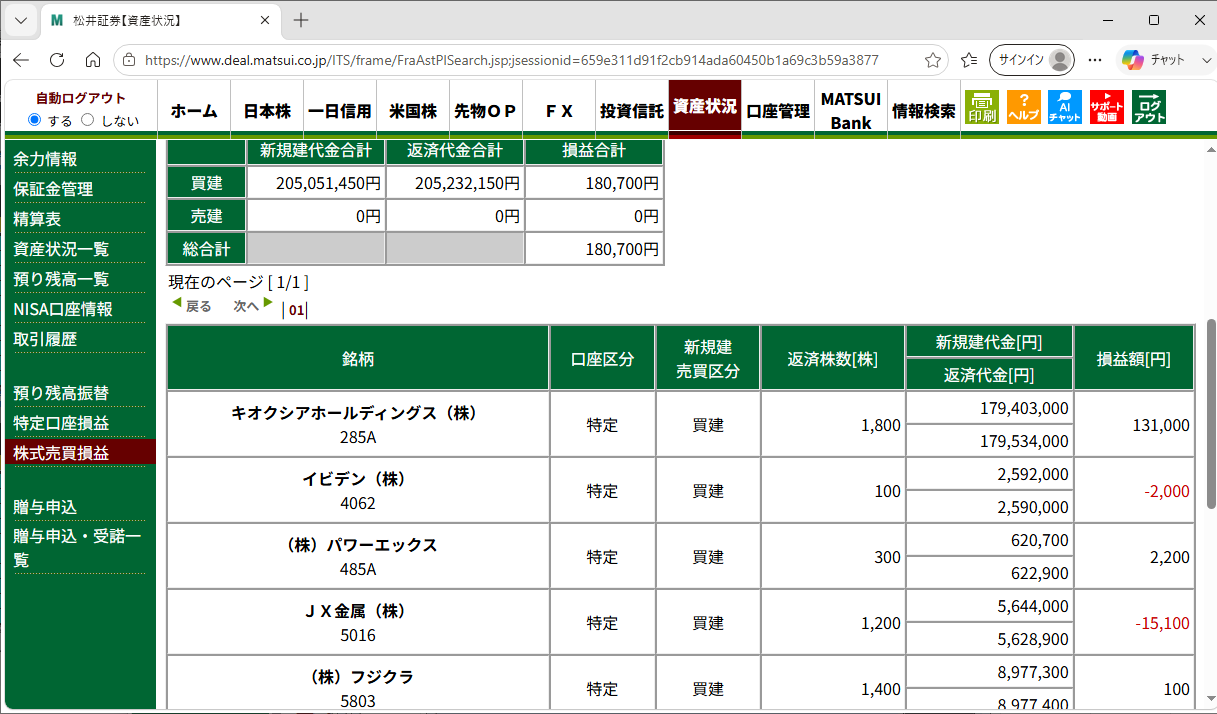The width and height of the screenshot is (1217, 714).
Task: Open 特定口座損益 in the sidebar
Action: click(x=61, y=423)
